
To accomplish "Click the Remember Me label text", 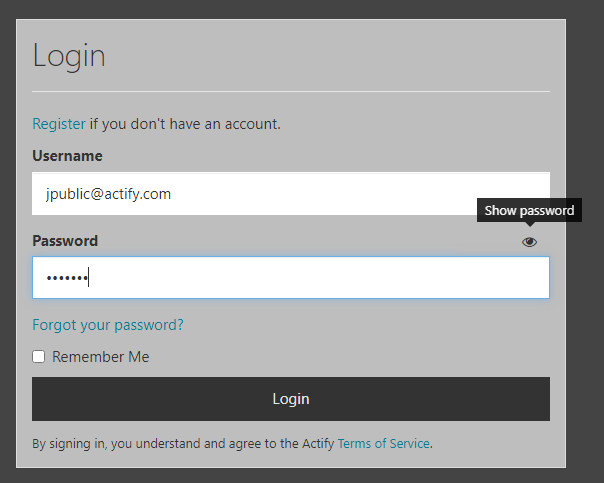I will click(101, 357).
